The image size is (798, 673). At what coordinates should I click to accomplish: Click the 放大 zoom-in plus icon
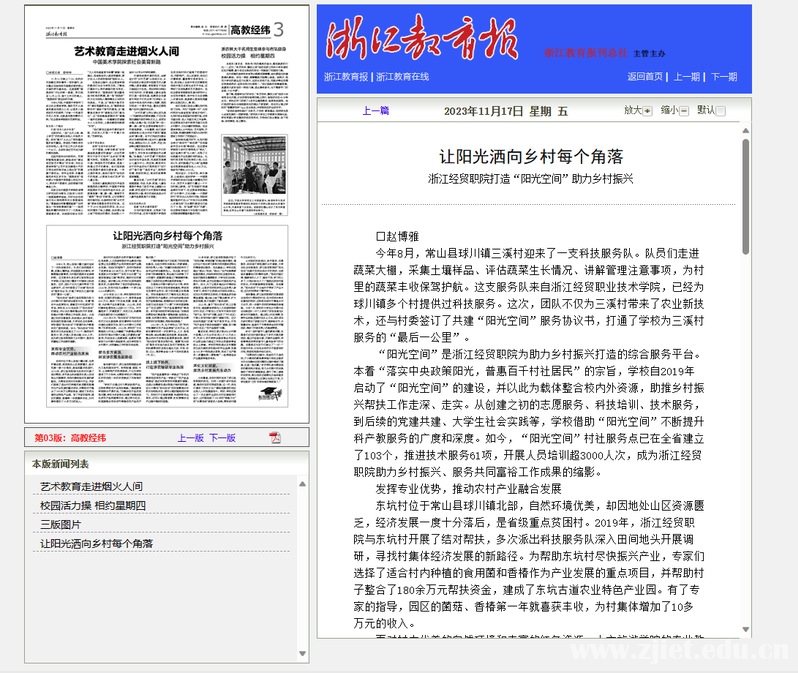point(647,111)
